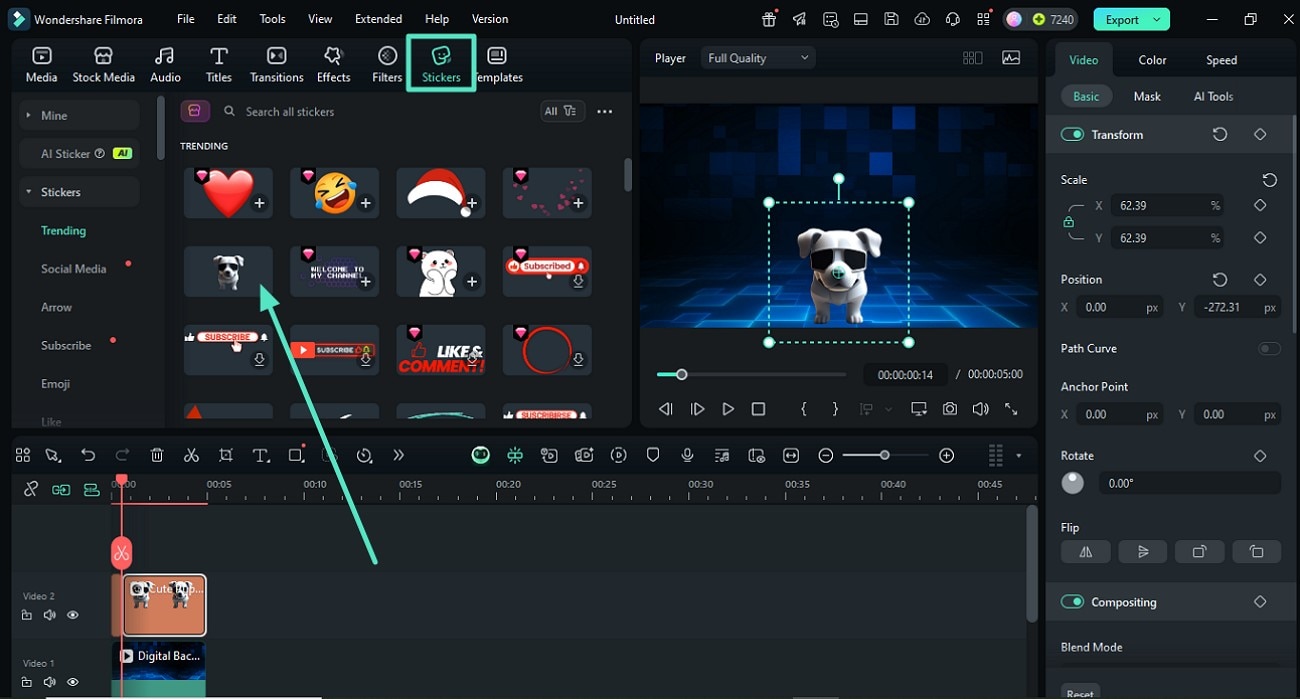Screen dimensions: 1300x699
Task: Switch to the Transitions tab
Action: click(x=276, y=64)
